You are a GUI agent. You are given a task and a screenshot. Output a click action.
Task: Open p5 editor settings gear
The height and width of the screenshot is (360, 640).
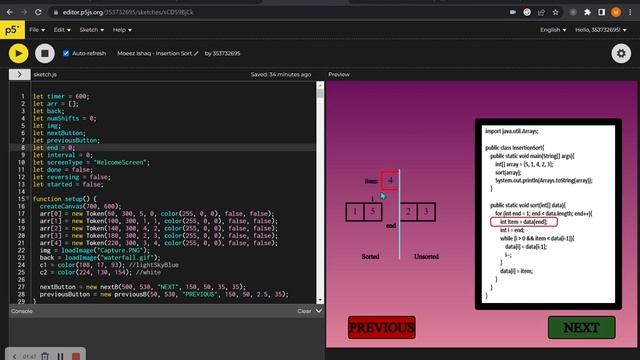(621, 53)
